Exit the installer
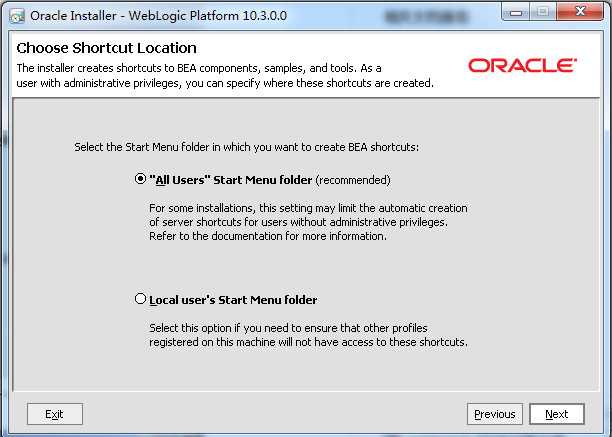 tap(55, 414)
